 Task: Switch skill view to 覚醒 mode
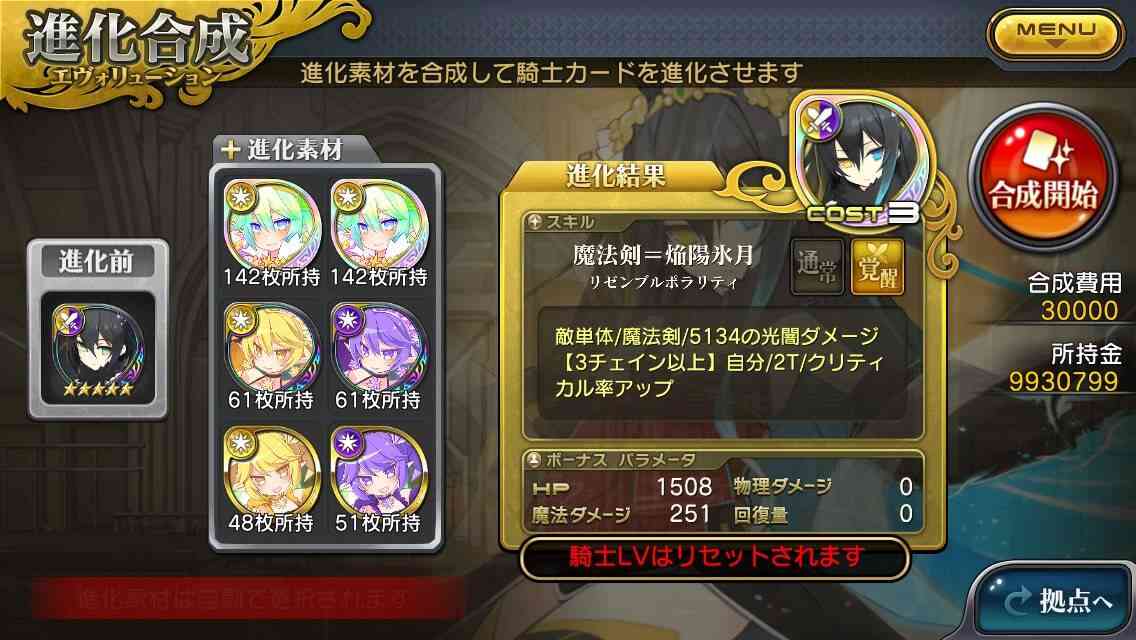(x=877, y=267)
